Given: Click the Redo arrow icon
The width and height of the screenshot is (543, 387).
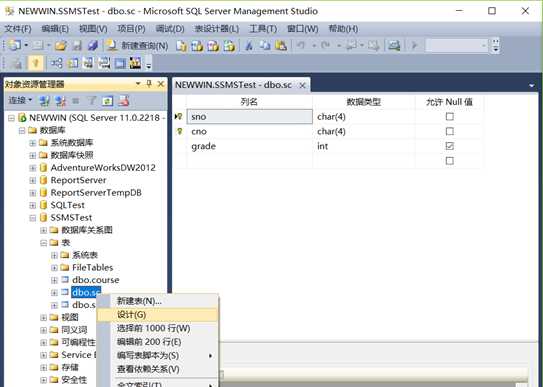Looking at the screenshot, I should click(x=326, y=45).
